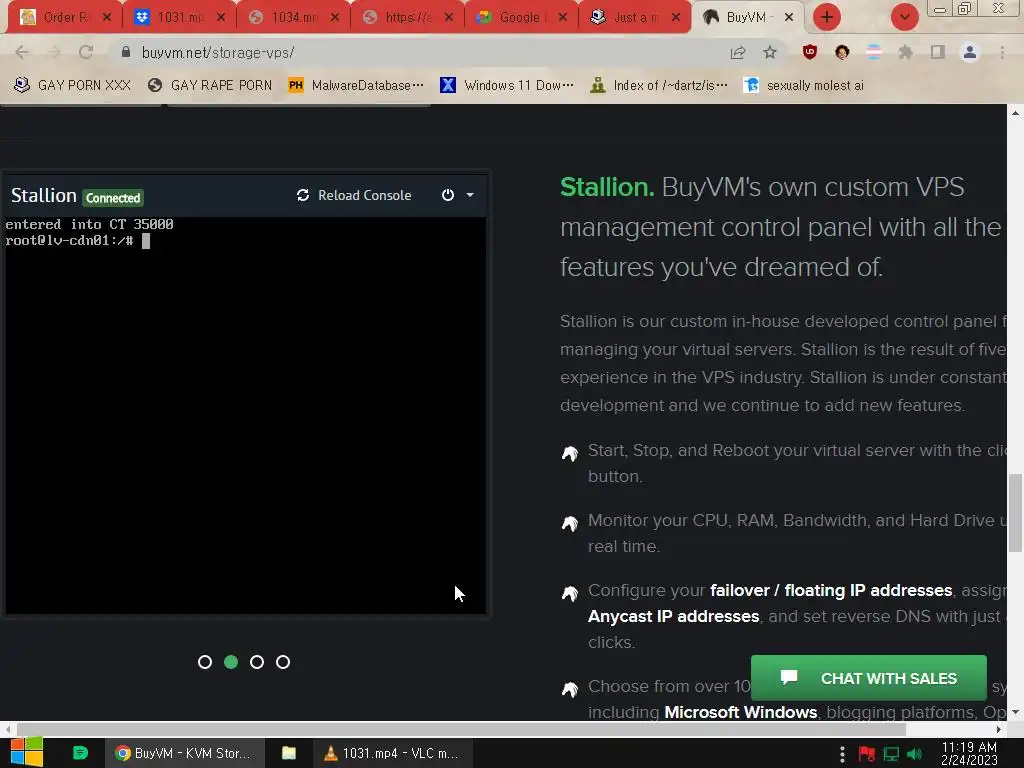The height and width of the screenshot is (768, 1024).
Task: Select the fourth carousel dot
Action: coord(283,662)
